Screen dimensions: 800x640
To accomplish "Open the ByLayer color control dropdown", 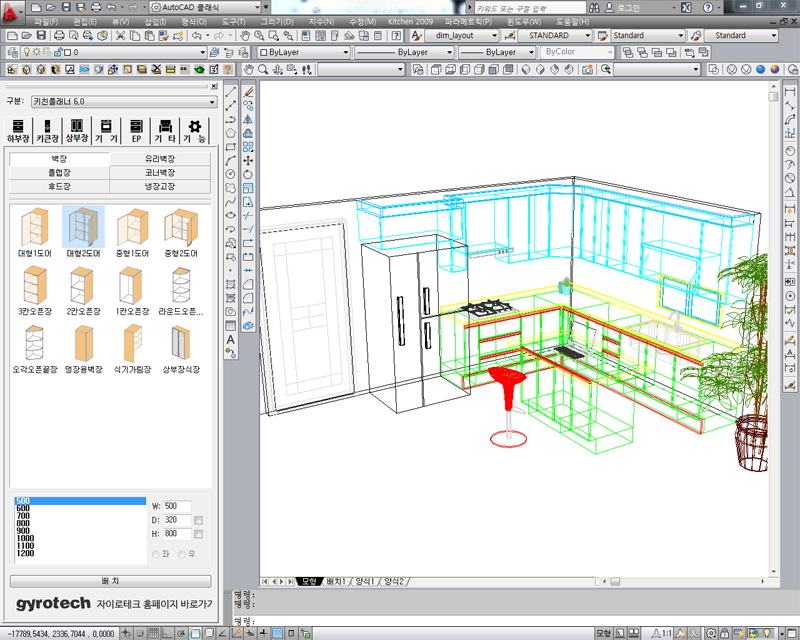I will point(304,52).
